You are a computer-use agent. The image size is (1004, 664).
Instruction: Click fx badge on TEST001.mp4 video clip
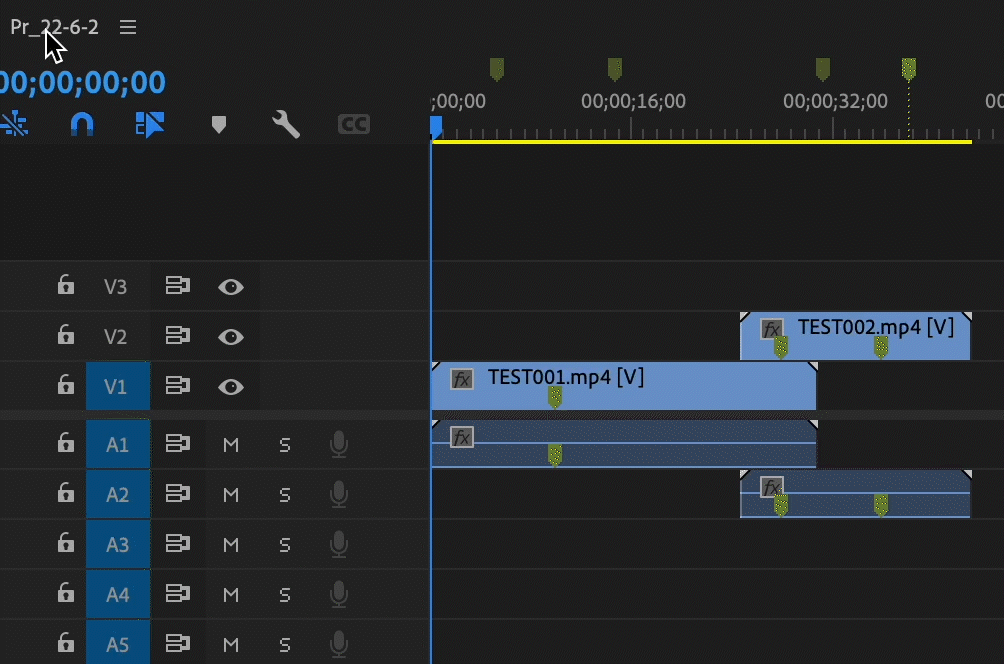(x=462, y=379)
